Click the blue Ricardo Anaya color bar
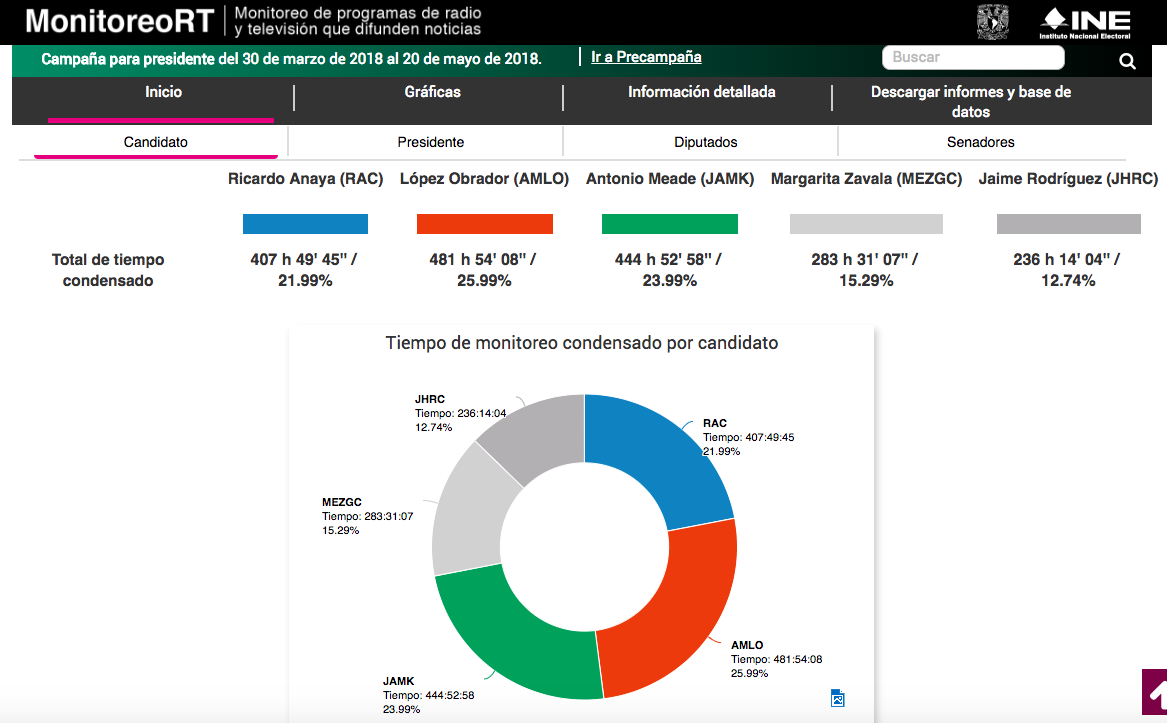The image size is (1167, 723). pos(305,223)
